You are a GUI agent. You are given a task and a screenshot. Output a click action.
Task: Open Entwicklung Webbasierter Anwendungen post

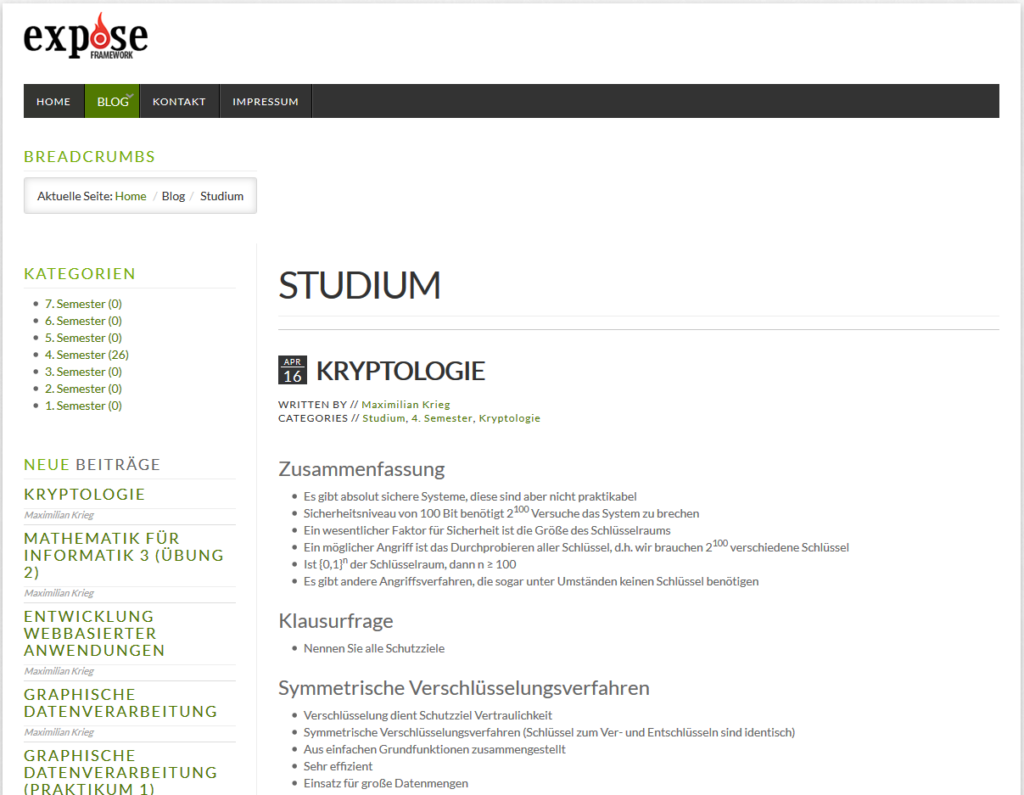(x=94, y=633)
